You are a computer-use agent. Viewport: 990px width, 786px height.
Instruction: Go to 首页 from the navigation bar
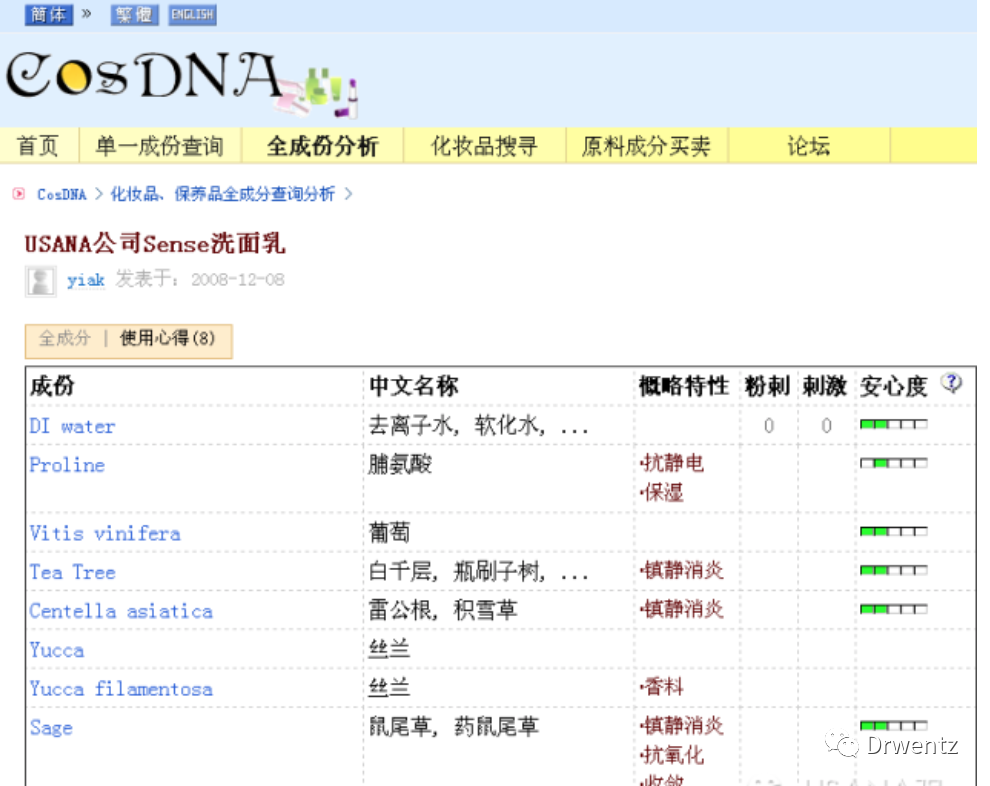(36, 145)
